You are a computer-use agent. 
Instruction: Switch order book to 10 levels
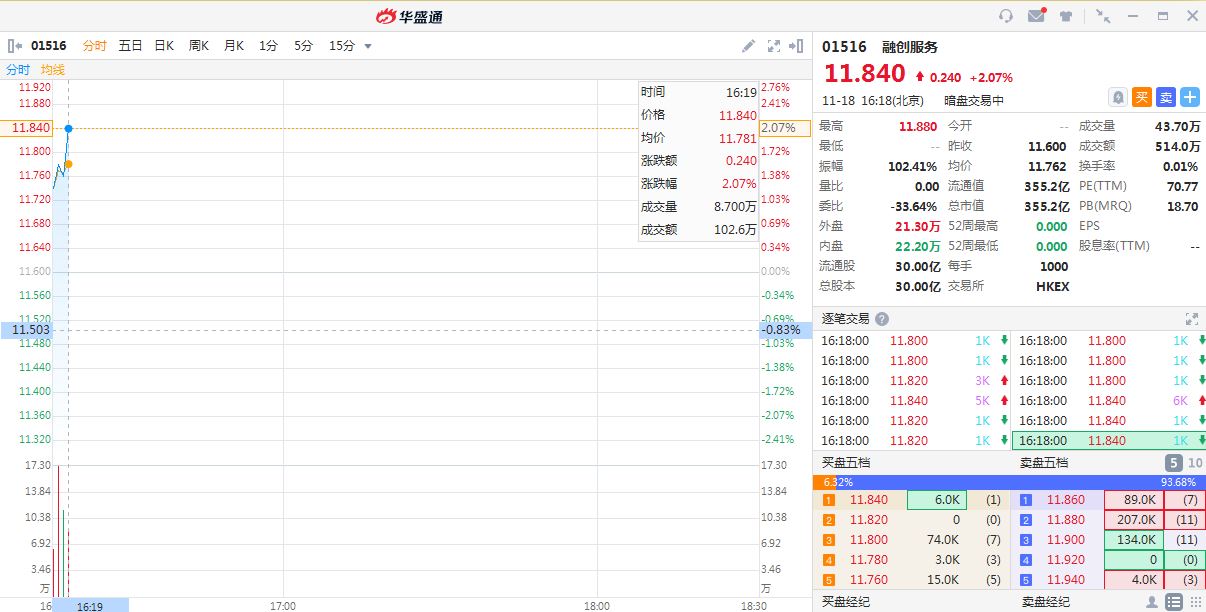click(1195, 463)
